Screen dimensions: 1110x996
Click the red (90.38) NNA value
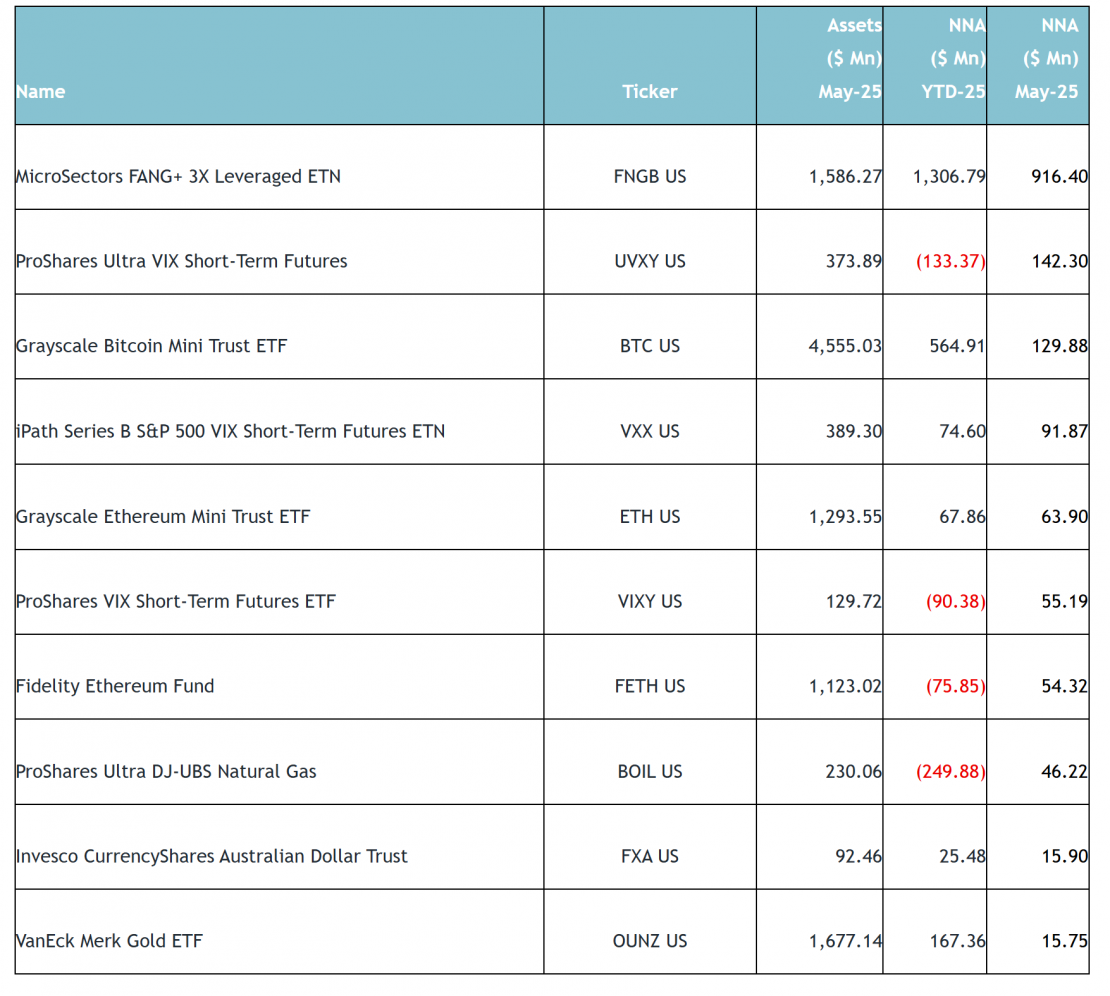(x=951, y=602)
